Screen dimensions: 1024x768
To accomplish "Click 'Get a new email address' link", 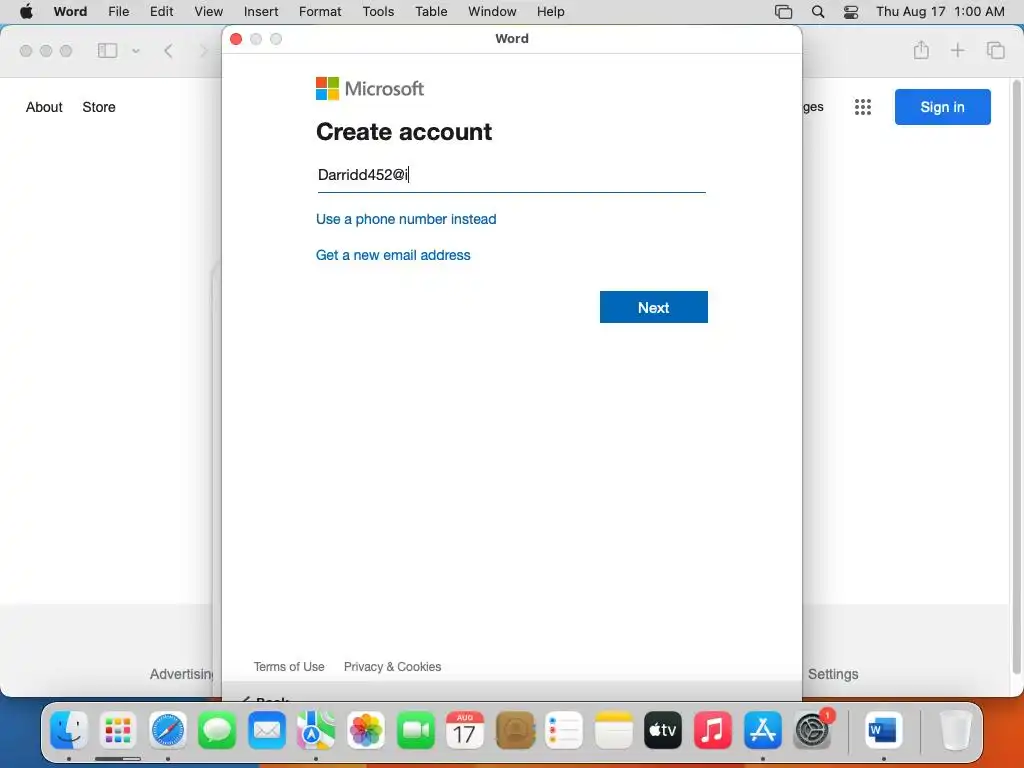I will (393, 255).
